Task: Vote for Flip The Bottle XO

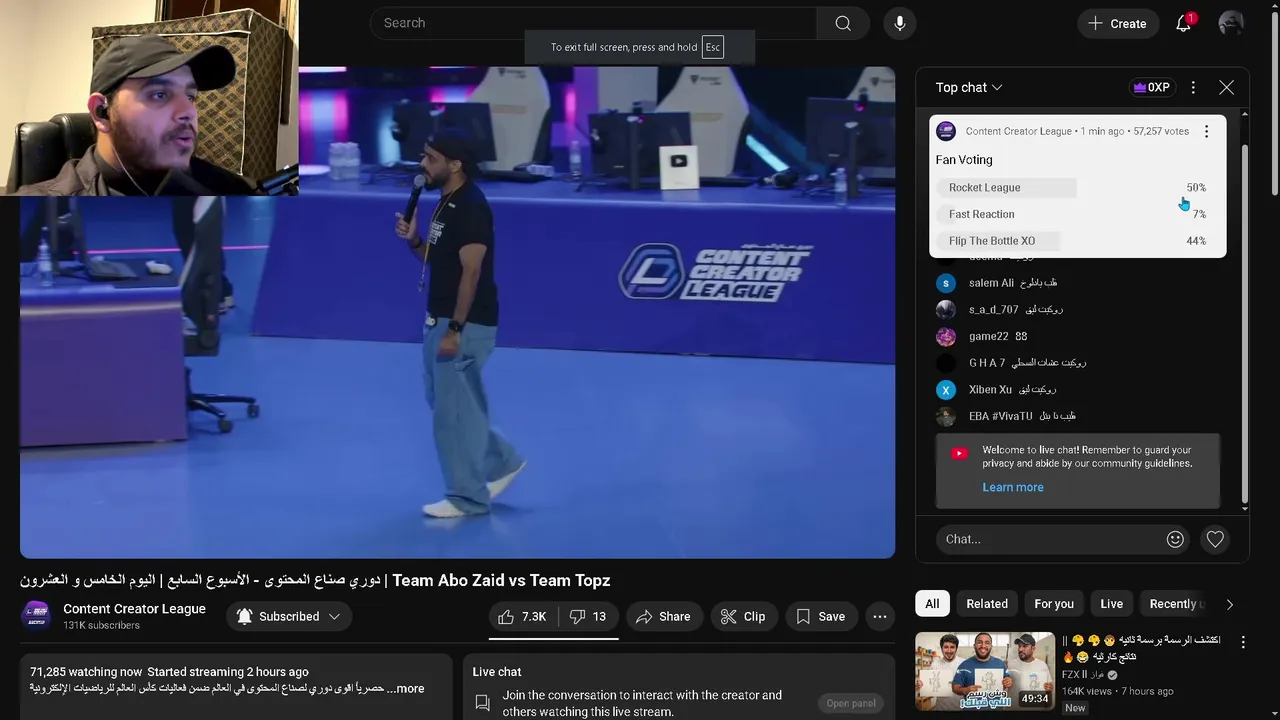Action: pyautogui.click(x=1077, y=241)
